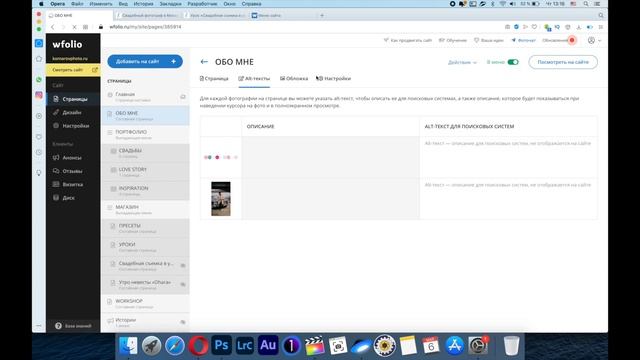Switch to the Страница tab
Screen dimensions: 640x360
pos(214,78)
